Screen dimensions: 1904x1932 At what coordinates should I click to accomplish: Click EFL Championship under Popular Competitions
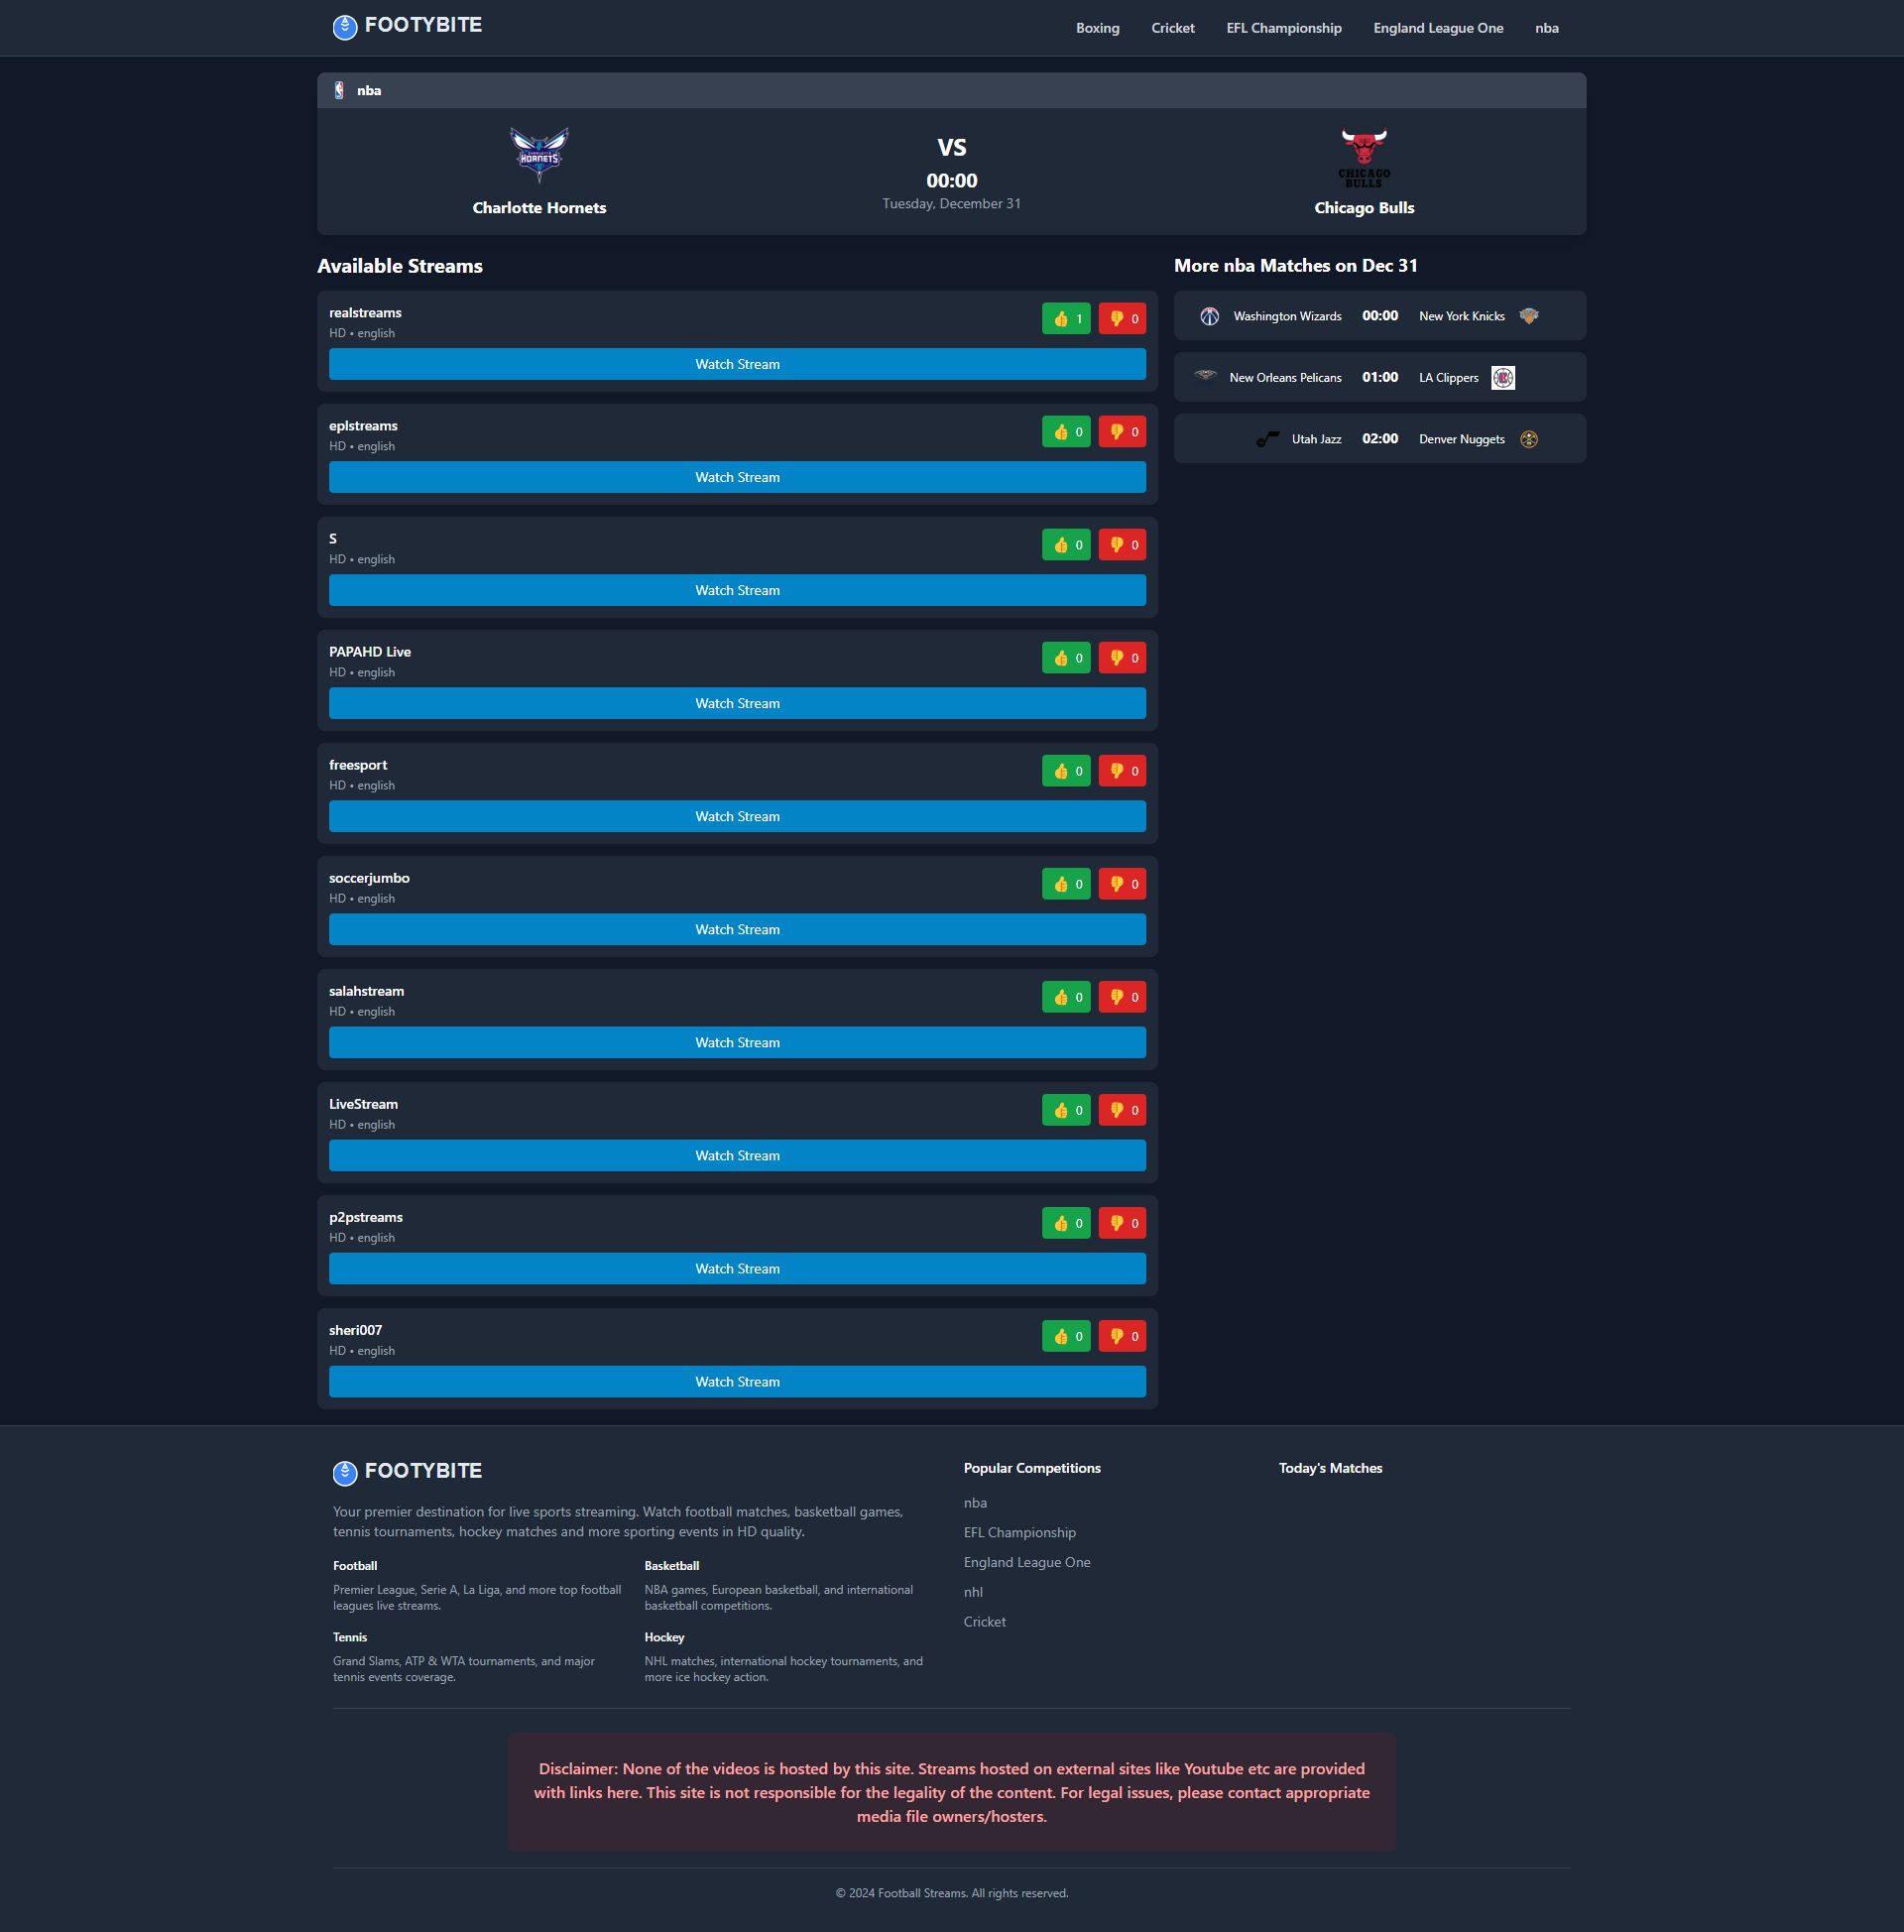click(1019, 1533)
